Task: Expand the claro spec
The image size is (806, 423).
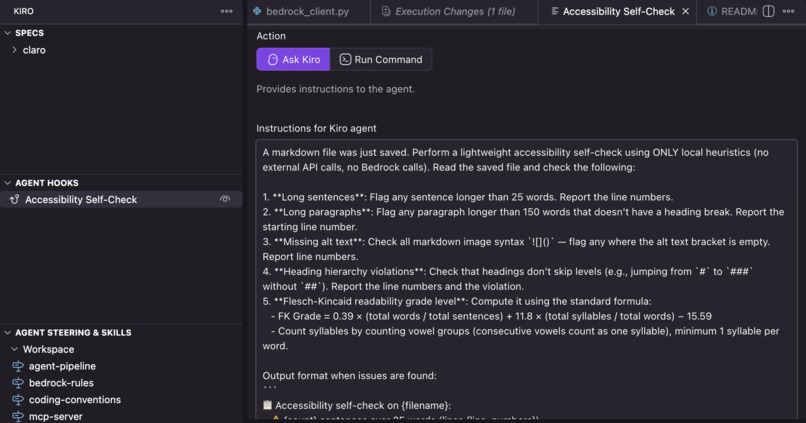Action: pos(14,50)
